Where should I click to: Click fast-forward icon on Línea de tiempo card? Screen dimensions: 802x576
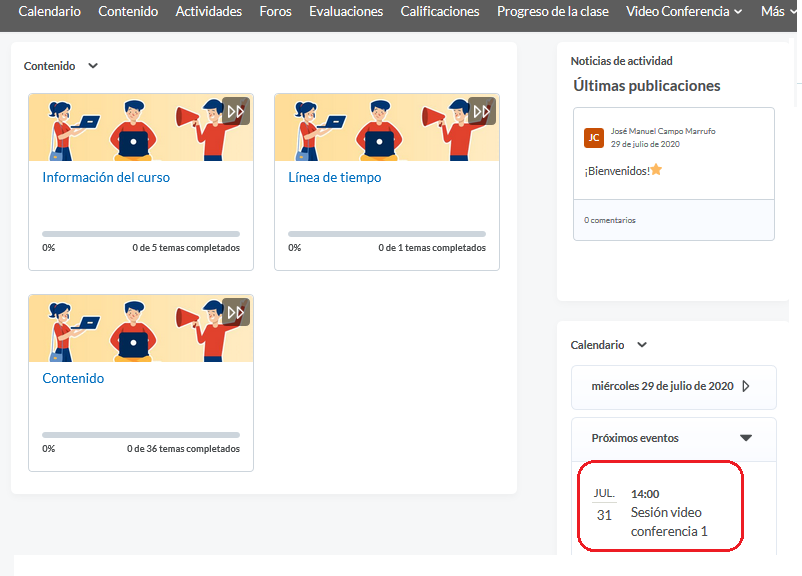(481, 111)
